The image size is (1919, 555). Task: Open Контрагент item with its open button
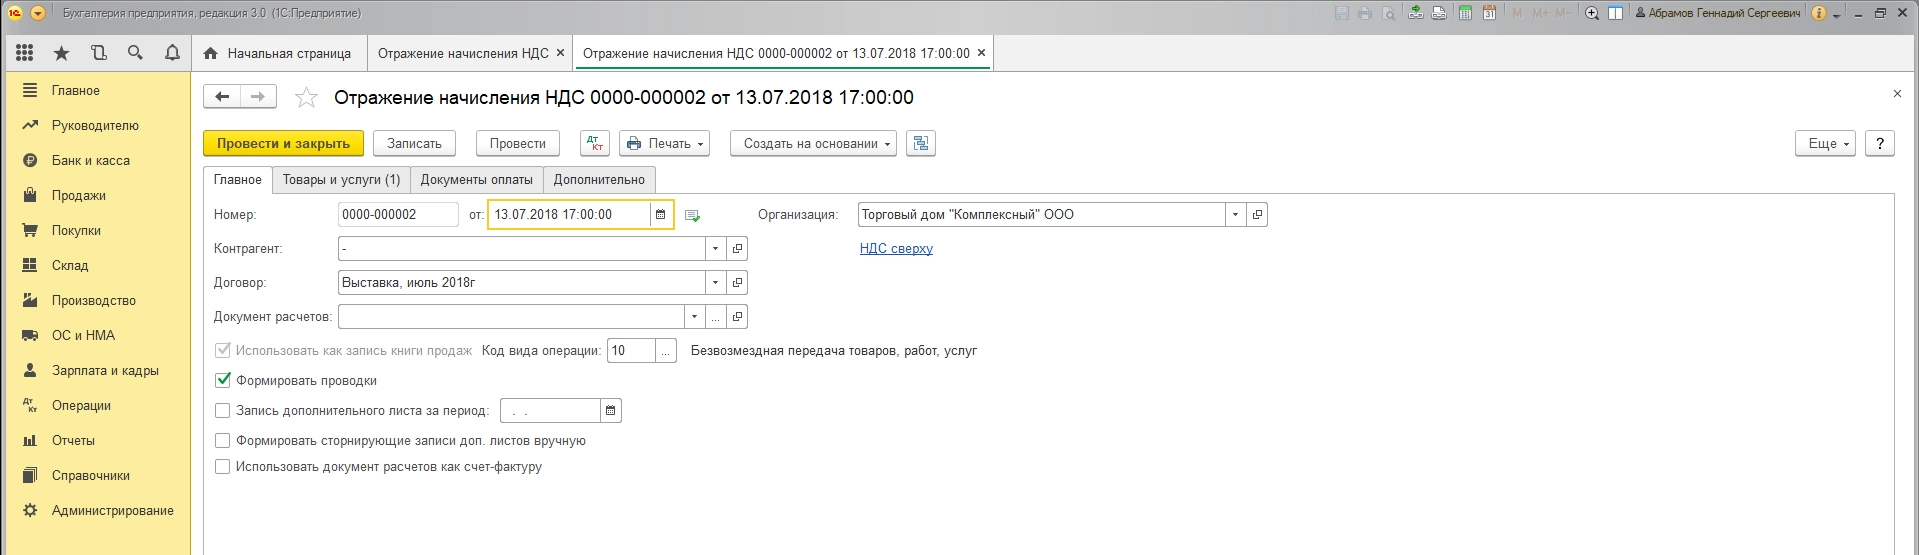737,248
